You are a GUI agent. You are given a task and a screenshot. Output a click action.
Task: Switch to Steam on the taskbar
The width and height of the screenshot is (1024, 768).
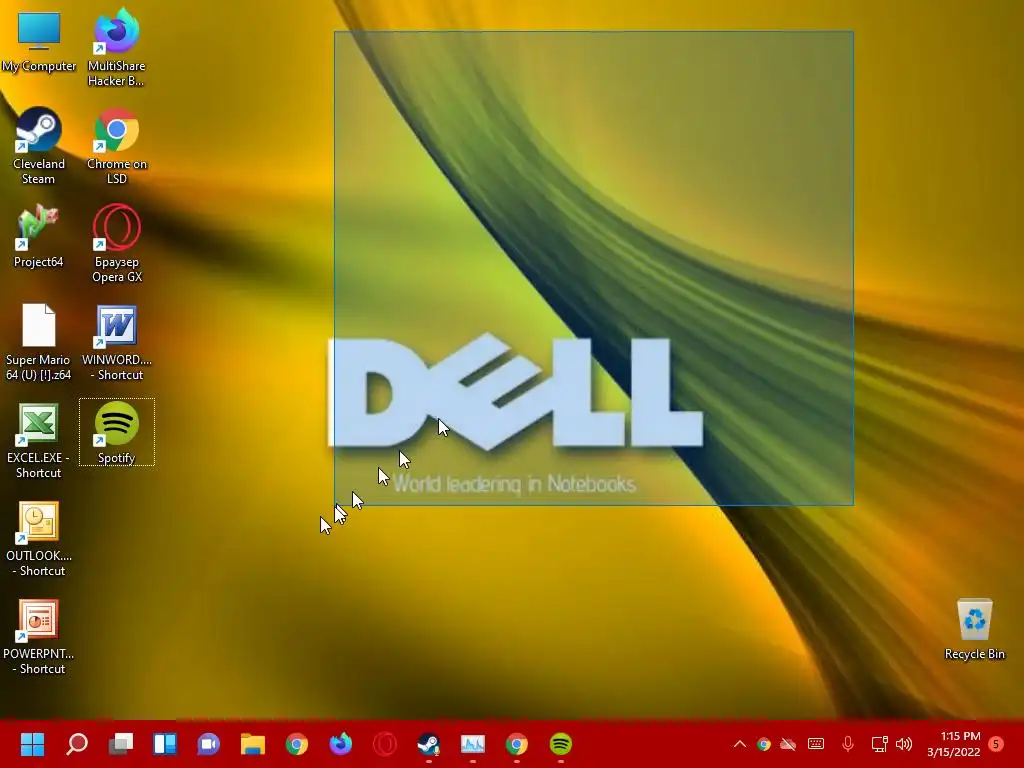[428, 744]
